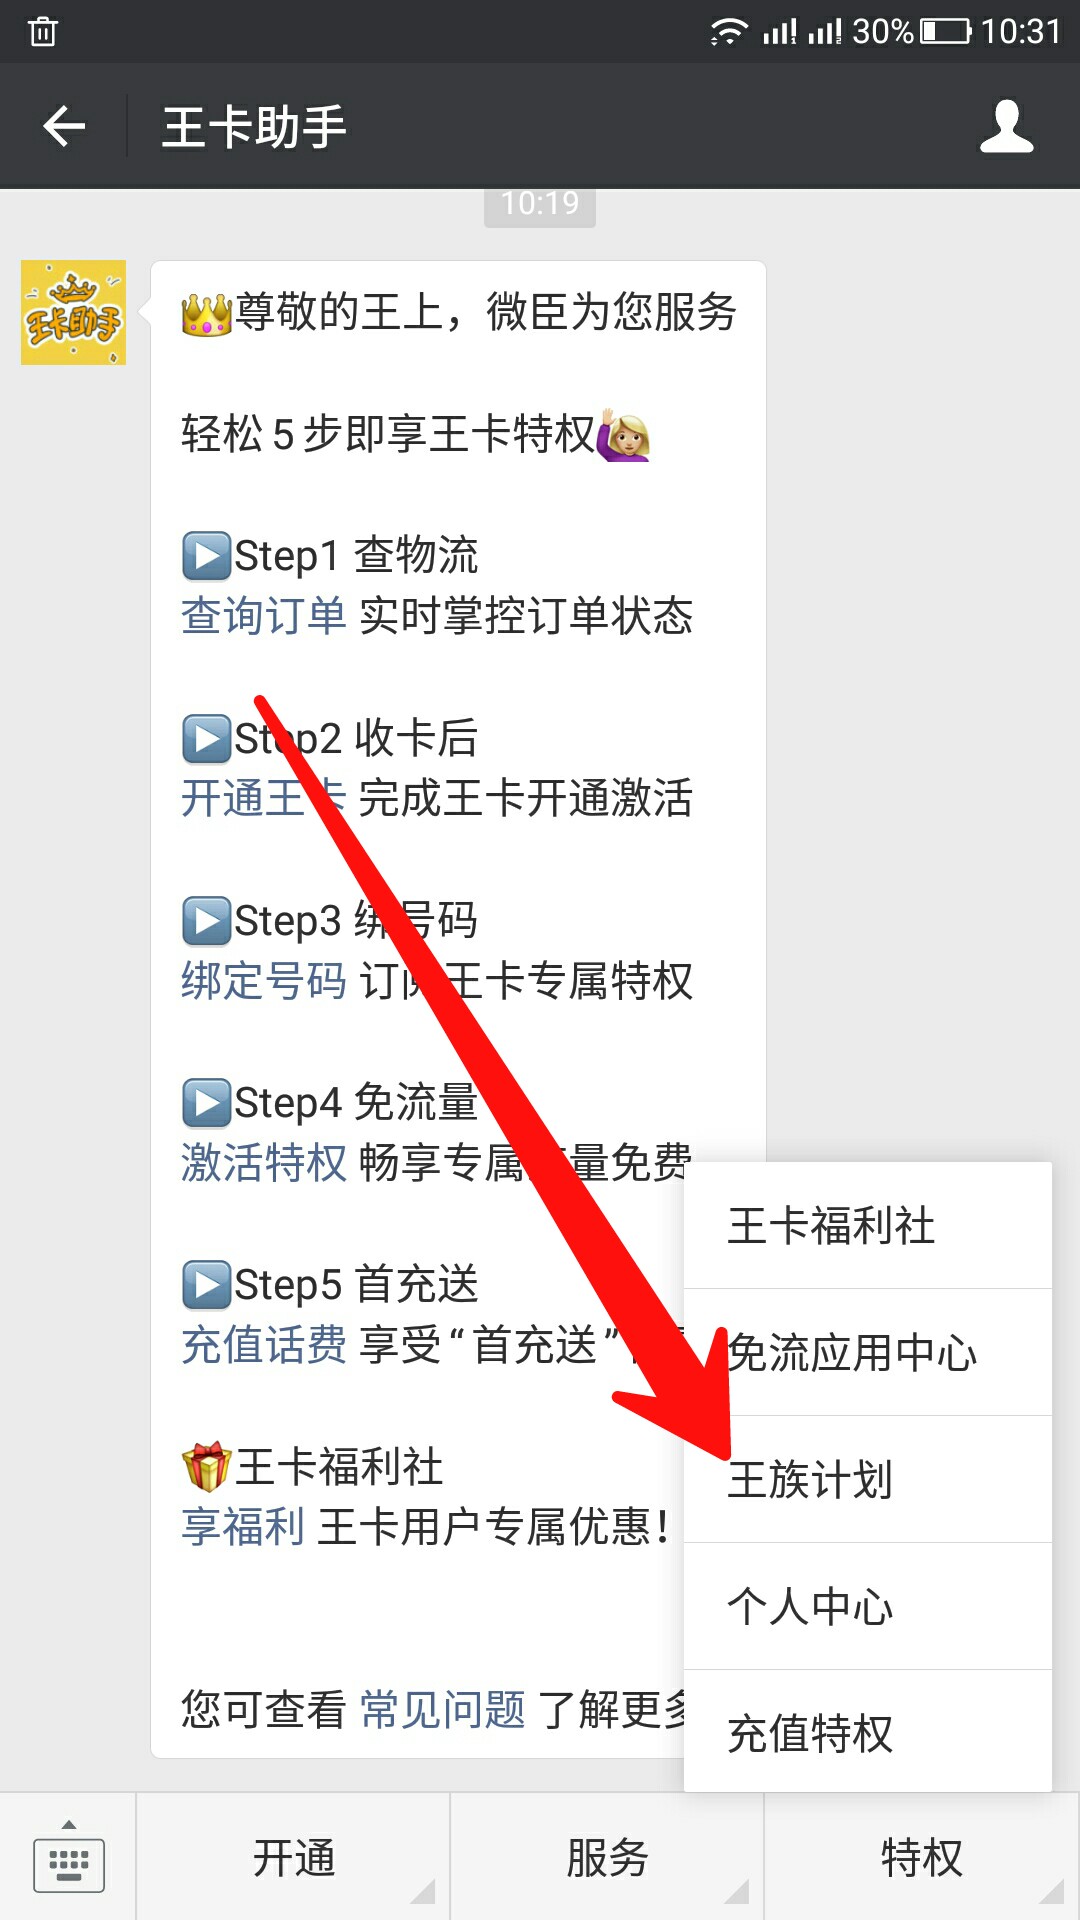Expand the 服务 bottom menu
1080x1920 pixels.
[607, 1858]
